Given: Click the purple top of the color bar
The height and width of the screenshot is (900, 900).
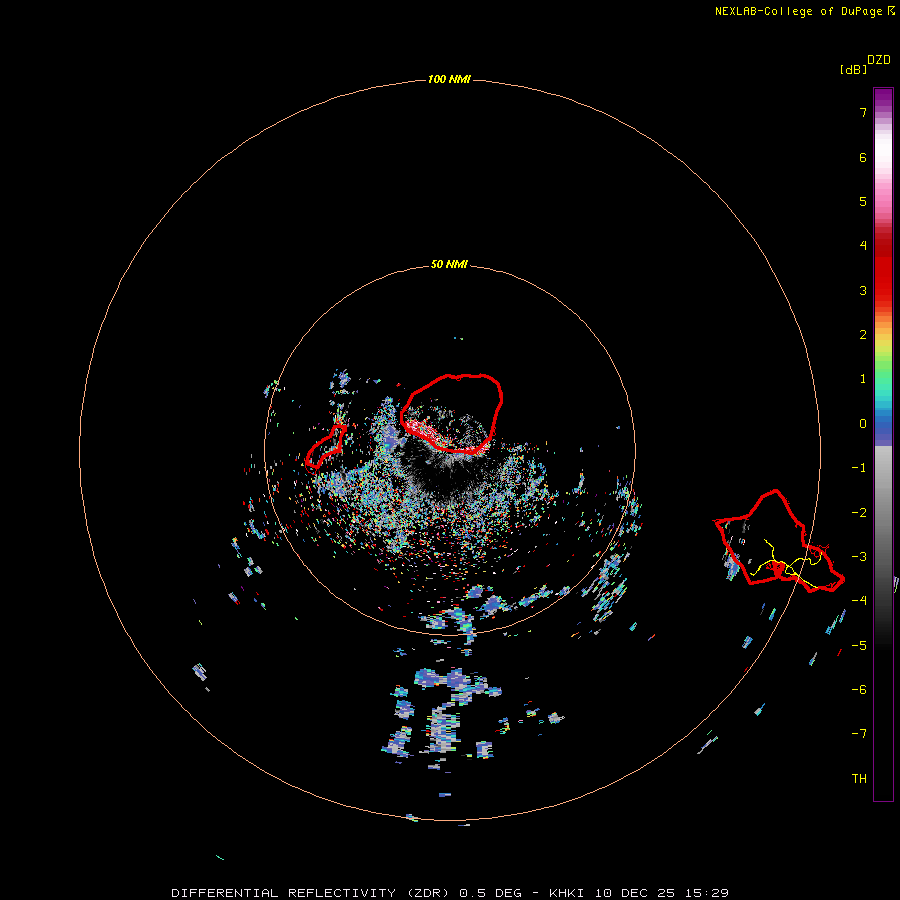Looking at the screenshot, I should tap(883, 98).
